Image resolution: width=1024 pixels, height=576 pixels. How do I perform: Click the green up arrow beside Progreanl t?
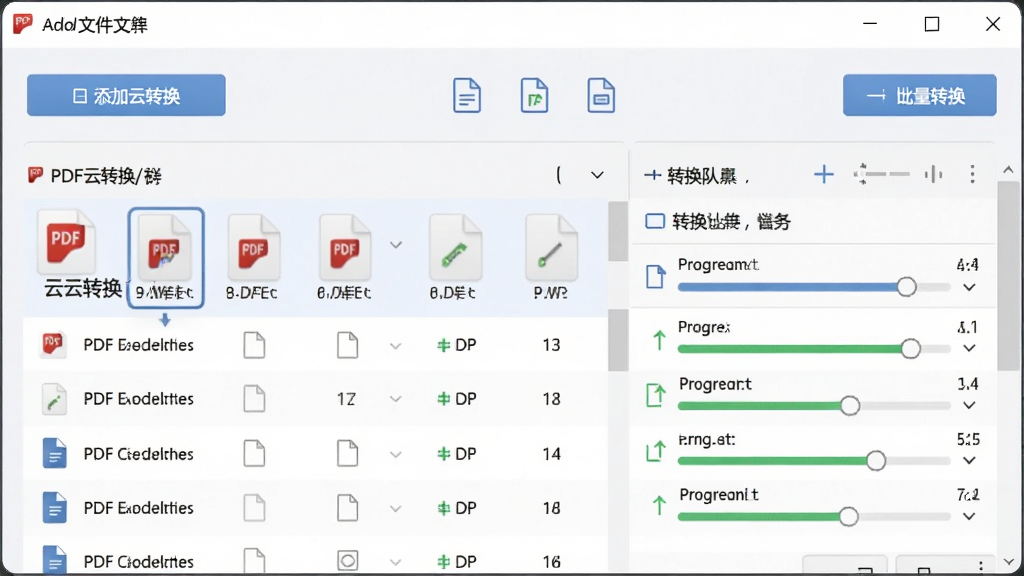[x=659, y=505]
